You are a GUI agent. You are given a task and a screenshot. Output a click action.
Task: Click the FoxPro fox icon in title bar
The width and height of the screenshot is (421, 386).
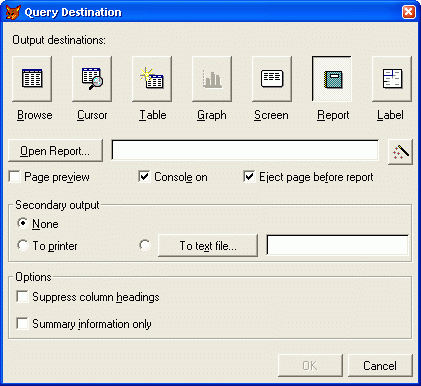pos(13,12)
